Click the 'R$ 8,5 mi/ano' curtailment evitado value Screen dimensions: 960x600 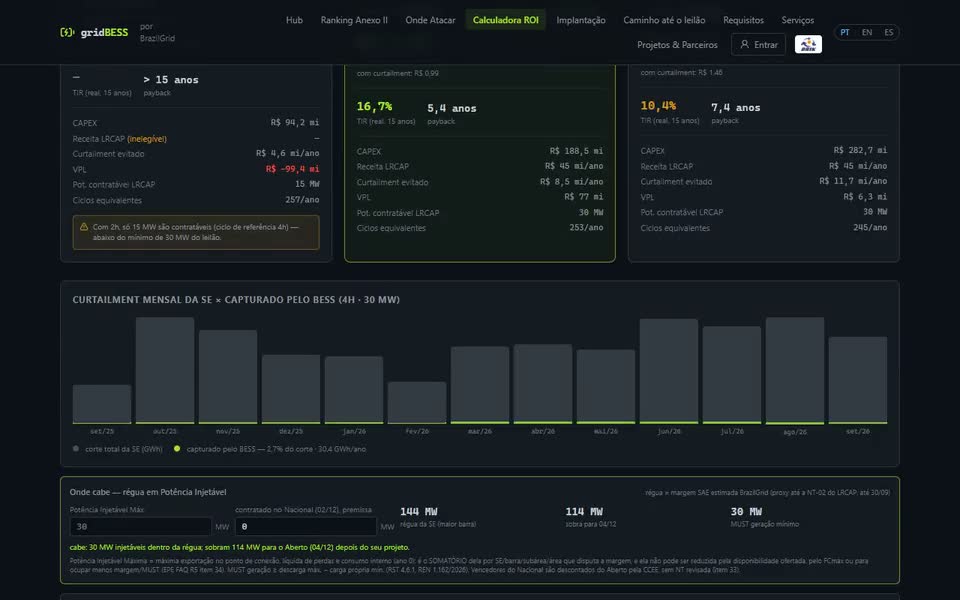point(571,182)
